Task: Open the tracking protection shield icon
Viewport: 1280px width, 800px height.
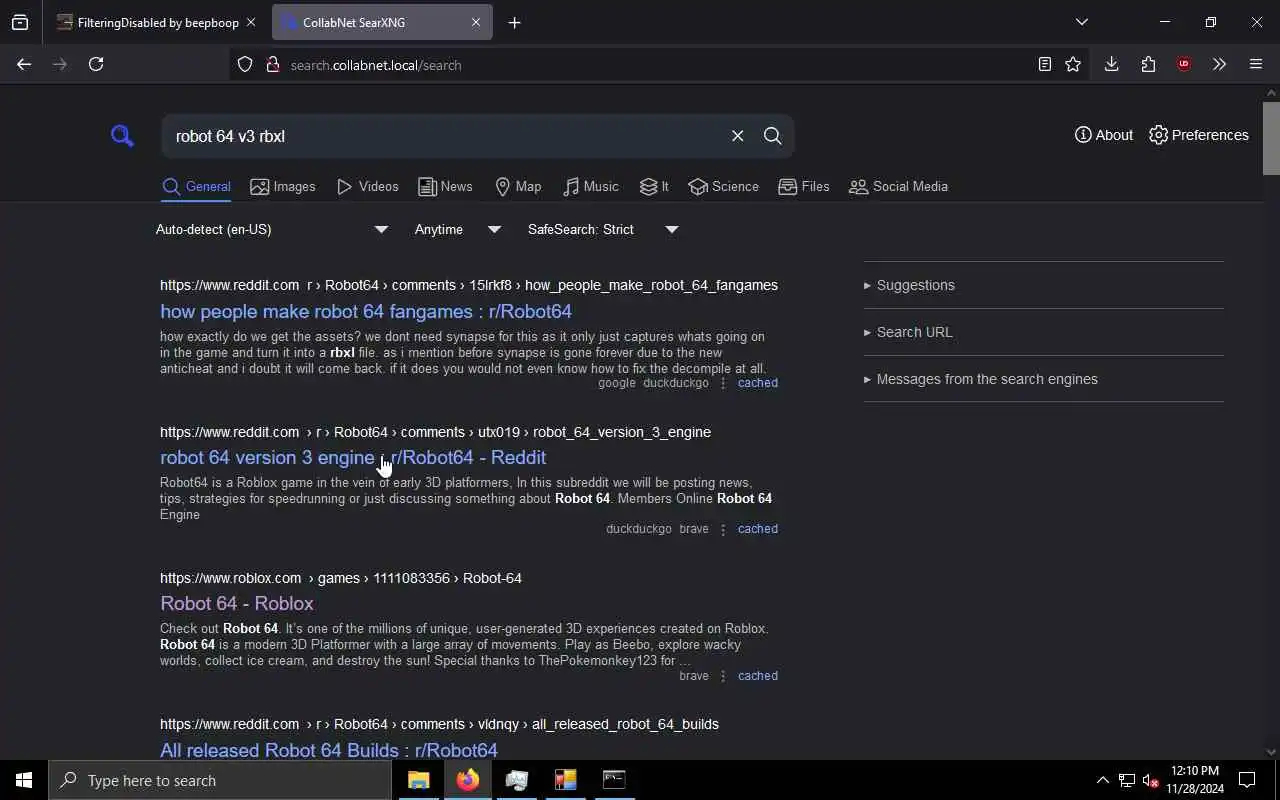Action: [245, 65]
